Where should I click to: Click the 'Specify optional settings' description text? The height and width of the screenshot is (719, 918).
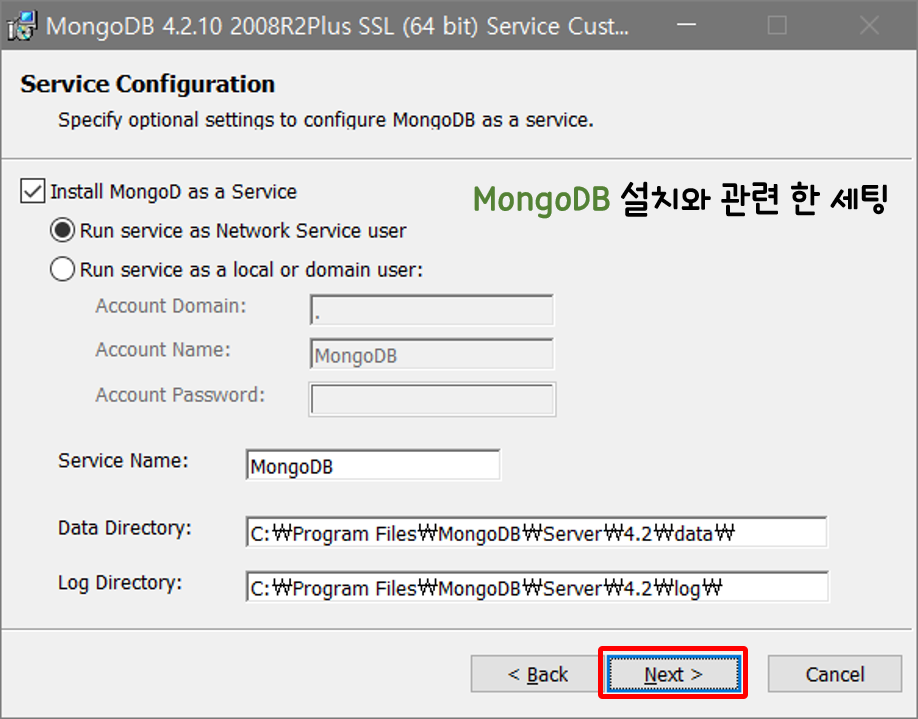[326, 121]
